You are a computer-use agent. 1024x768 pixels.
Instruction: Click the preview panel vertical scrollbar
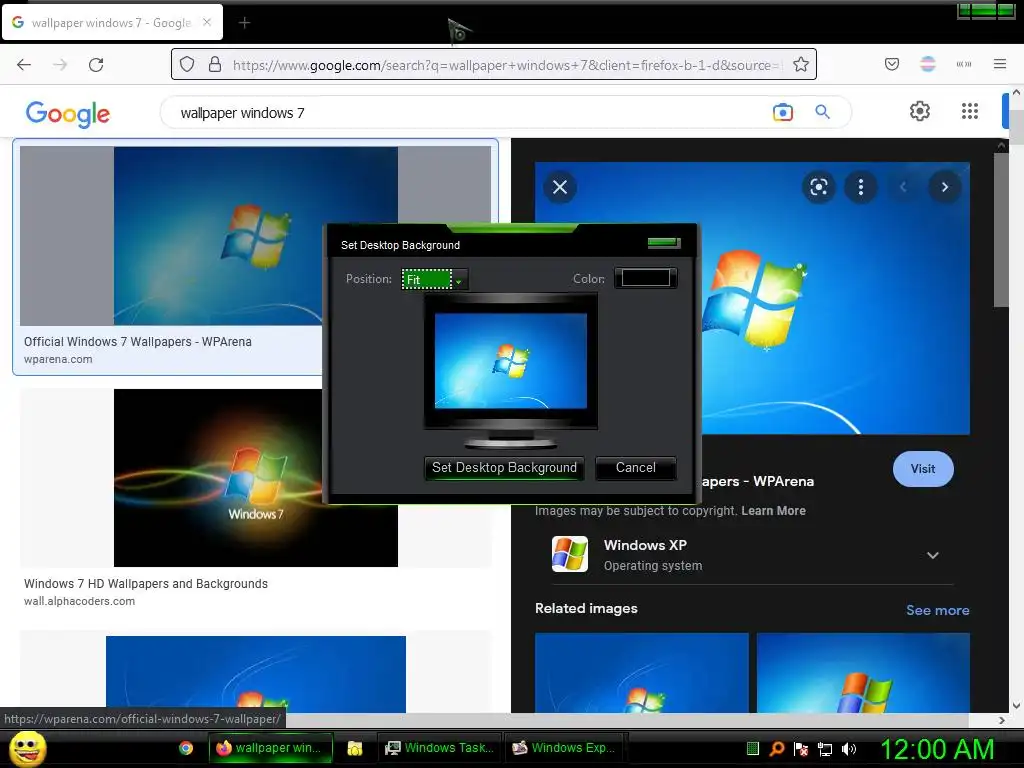click(x=1000, y=229)
